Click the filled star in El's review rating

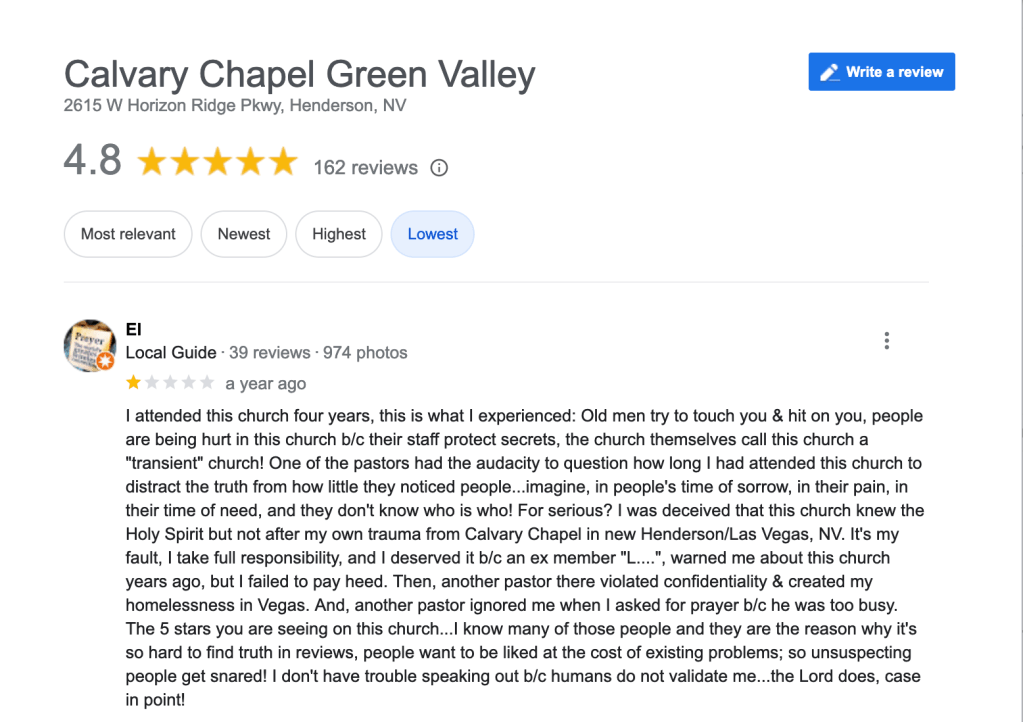[x=134, y=383]
